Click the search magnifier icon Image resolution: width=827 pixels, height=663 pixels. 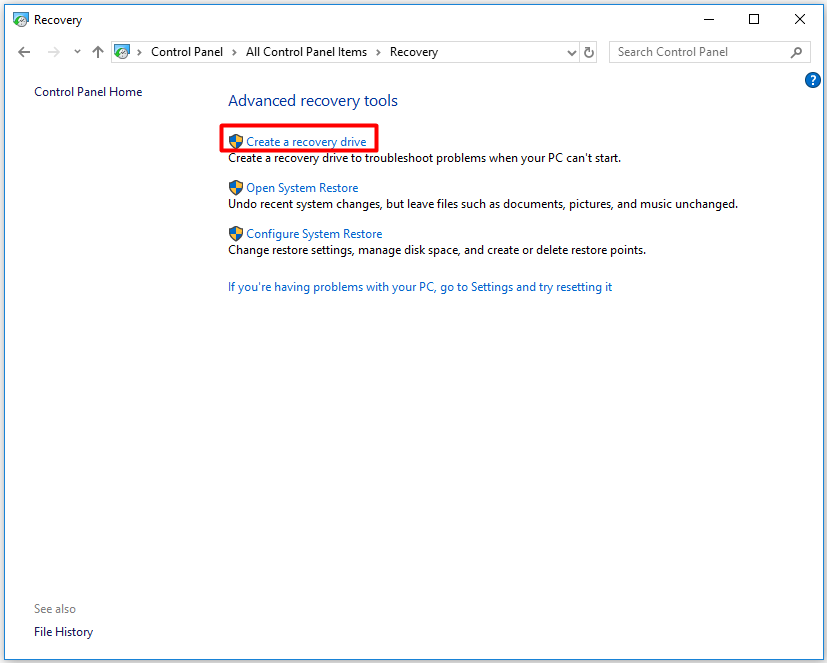click(796, 52)
